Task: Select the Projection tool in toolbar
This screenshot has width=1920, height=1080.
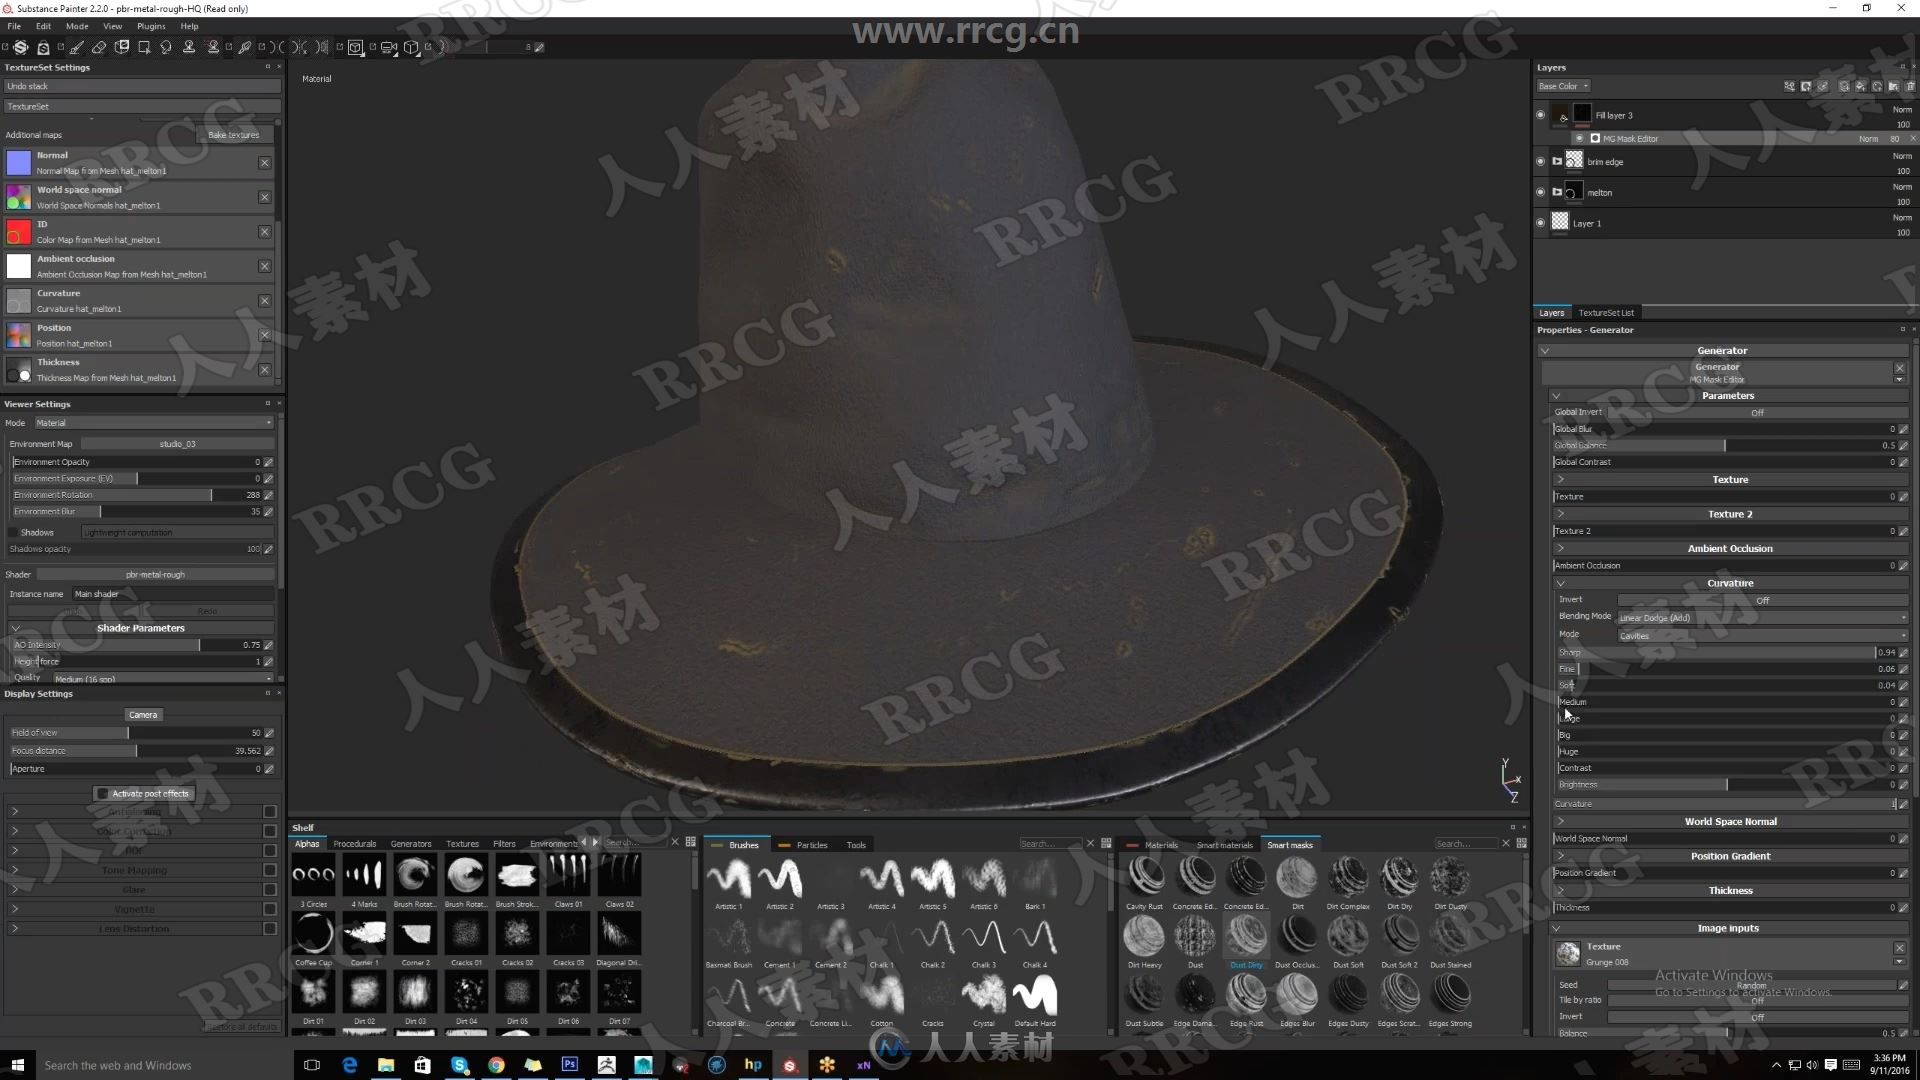Action: [122, 47]
